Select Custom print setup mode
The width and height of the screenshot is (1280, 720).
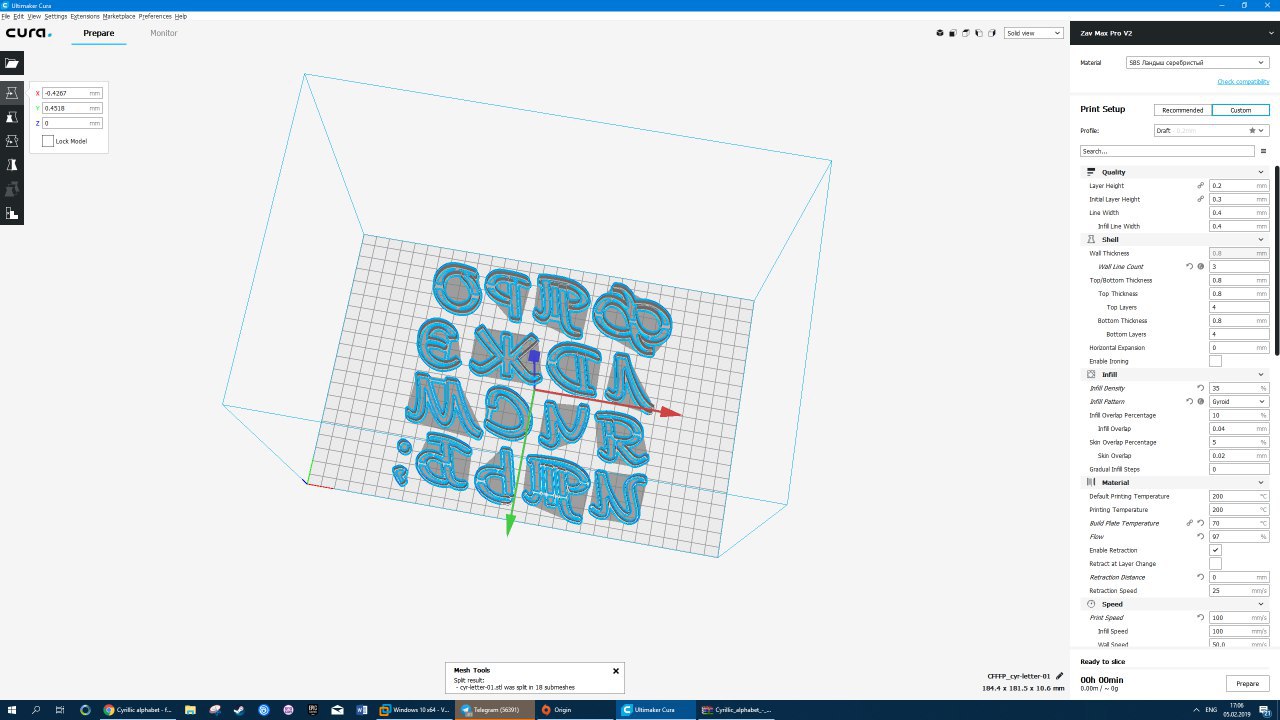[x=1240, y=110]
